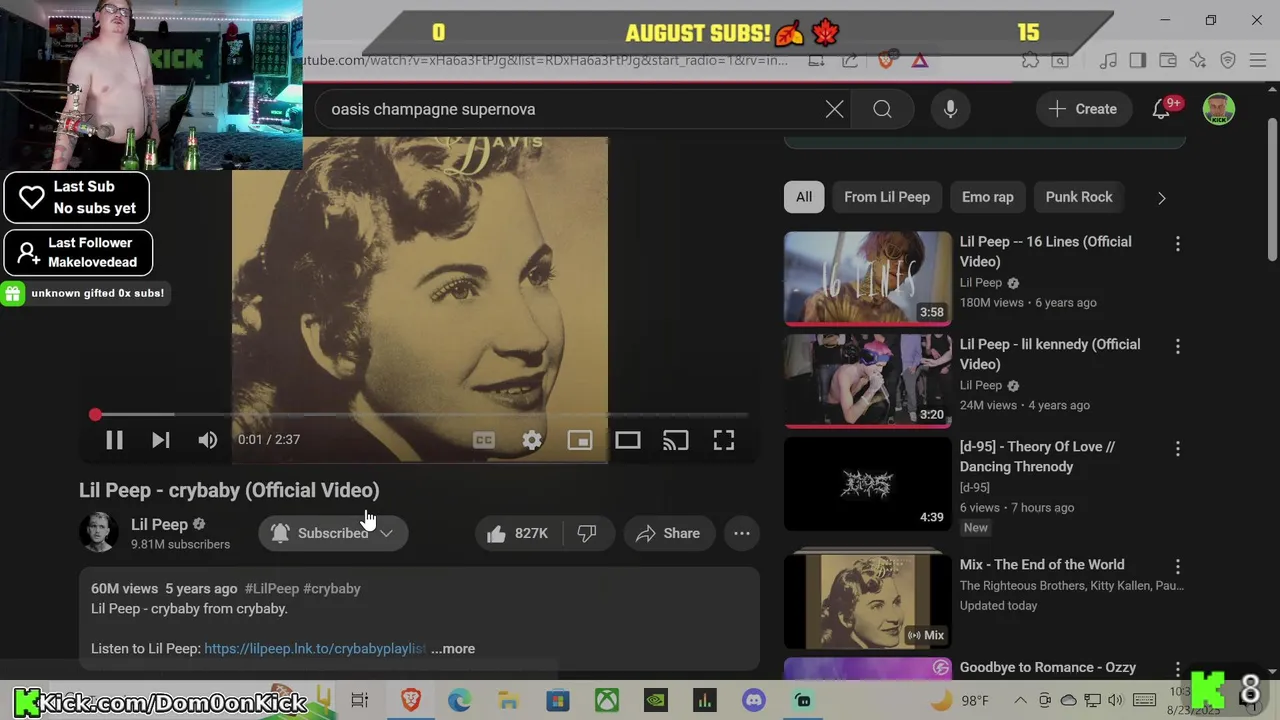
Task: Clear the YouTube search box text
Action: click(x=834, y=109)
